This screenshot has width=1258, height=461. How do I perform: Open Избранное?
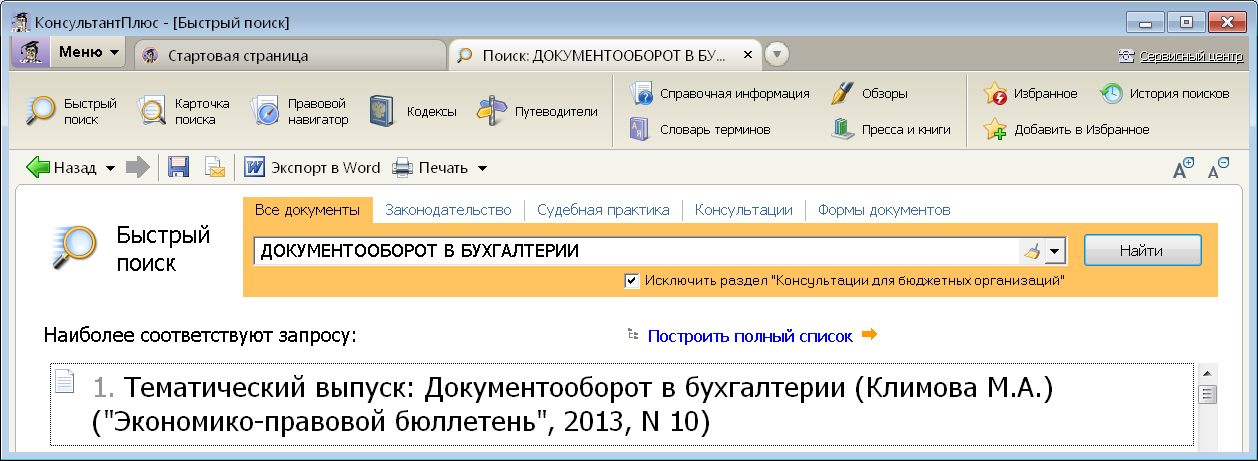point(1030,94)
